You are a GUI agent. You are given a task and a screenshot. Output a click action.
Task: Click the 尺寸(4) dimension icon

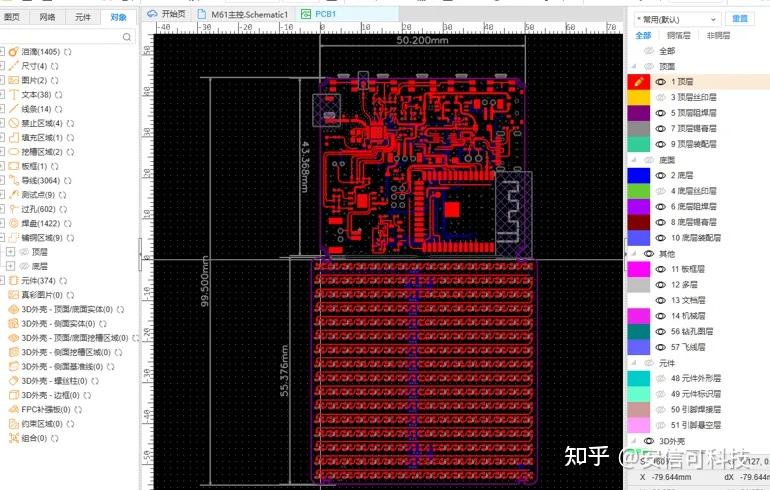[14, 66]
